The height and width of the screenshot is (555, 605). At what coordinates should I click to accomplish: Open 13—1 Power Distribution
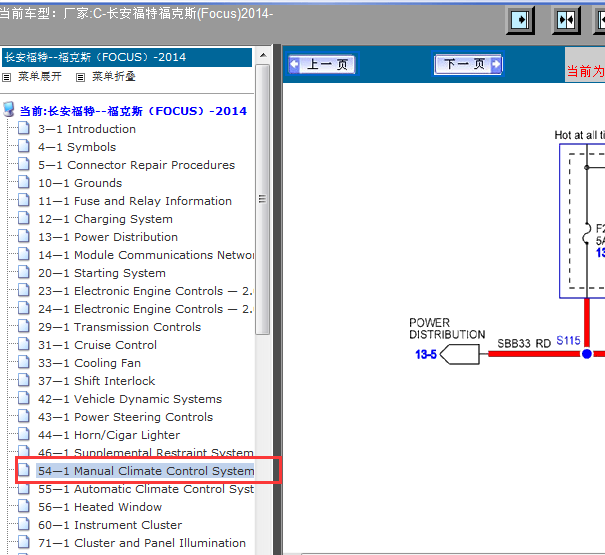point(108,237)
